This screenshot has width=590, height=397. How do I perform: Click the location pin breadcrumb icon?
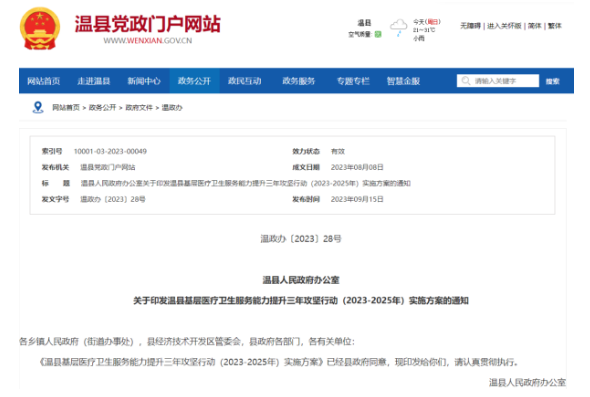click(x=38, y=107)
